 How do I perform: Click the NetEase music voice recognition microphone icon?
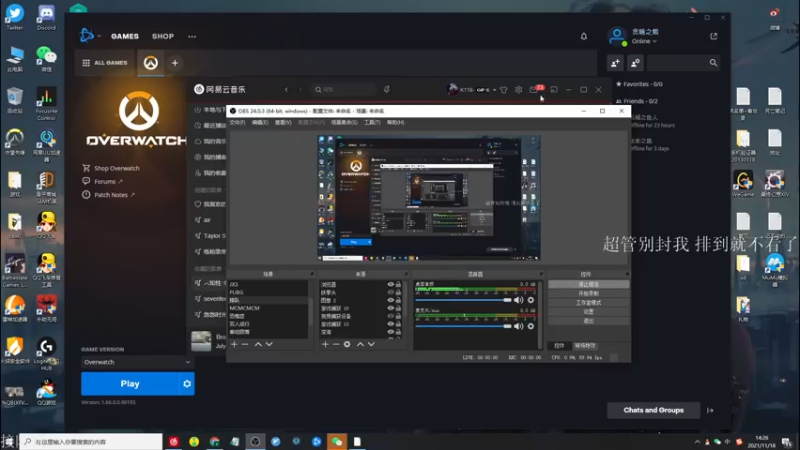click(387, 89)
